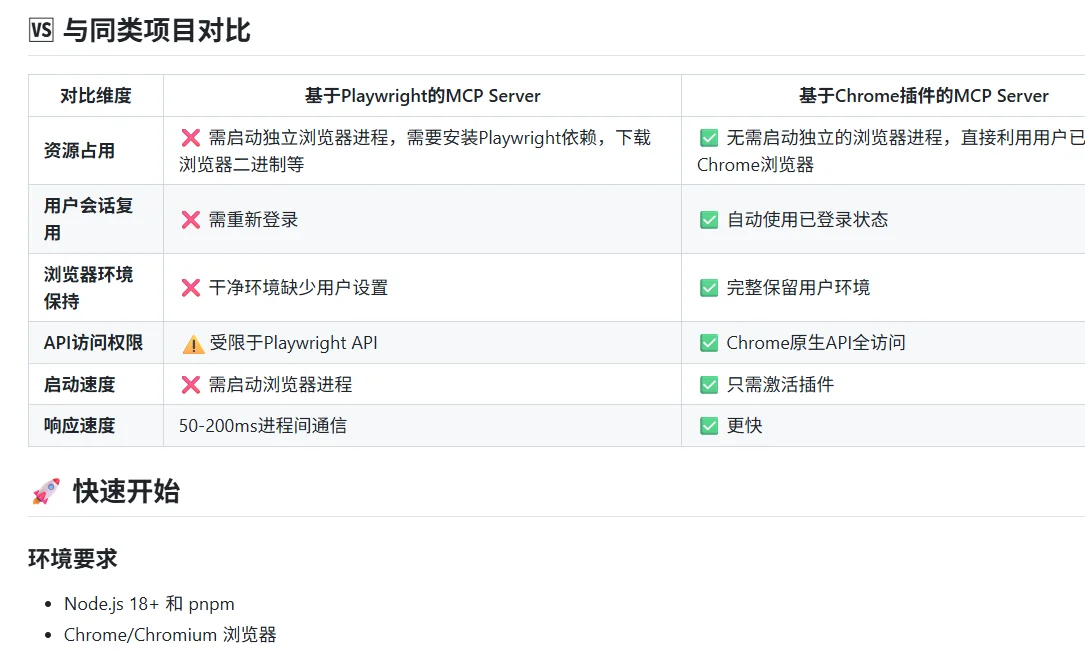
Task: Click the rocket icon next to 快速开始
Action: click(x=44, y=491)
